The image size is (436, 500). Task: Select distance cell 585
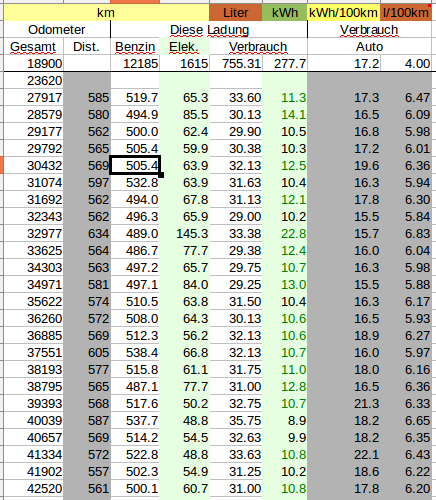click(x=87, y=98)
